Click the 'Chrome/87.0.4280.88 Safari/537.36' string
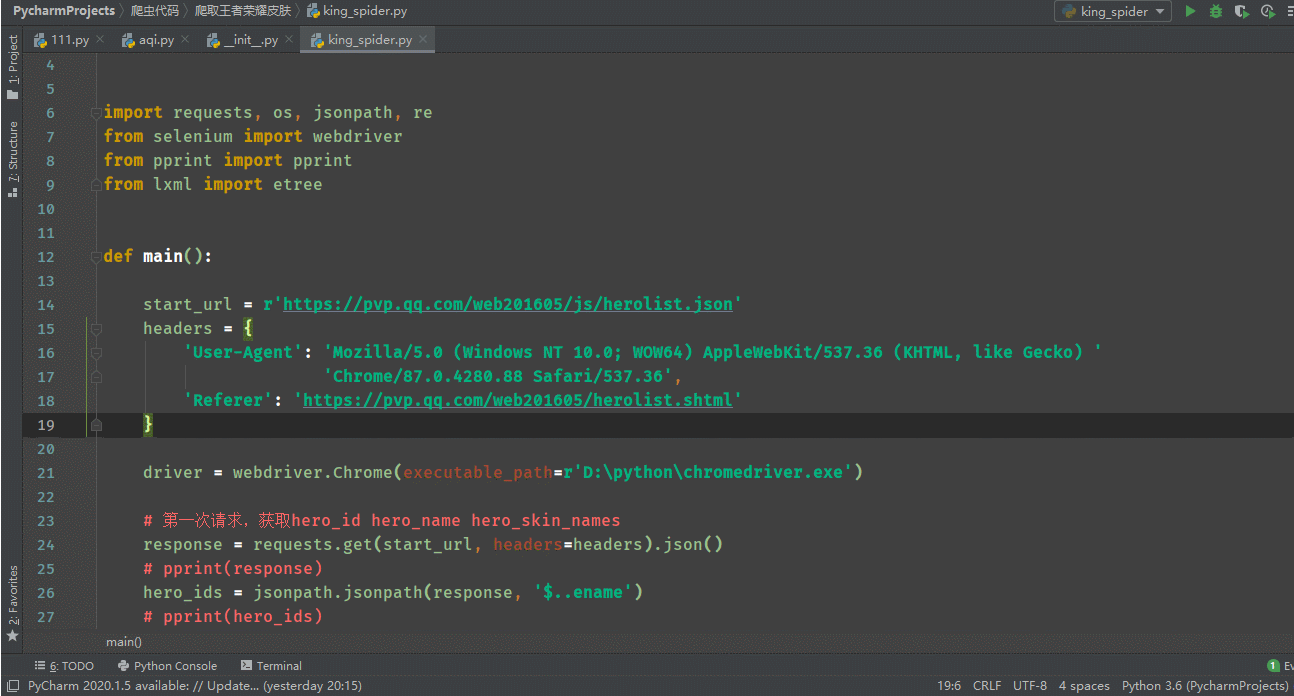Viewport: 1294px width, 696px height. tap(498, 376)
